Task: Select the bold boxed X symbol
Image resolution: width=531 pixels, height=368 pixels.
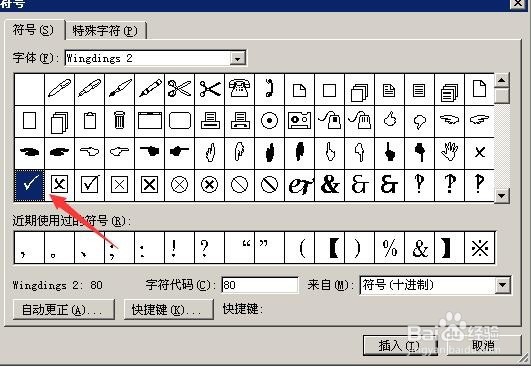Action: click(x=149, y=185)
